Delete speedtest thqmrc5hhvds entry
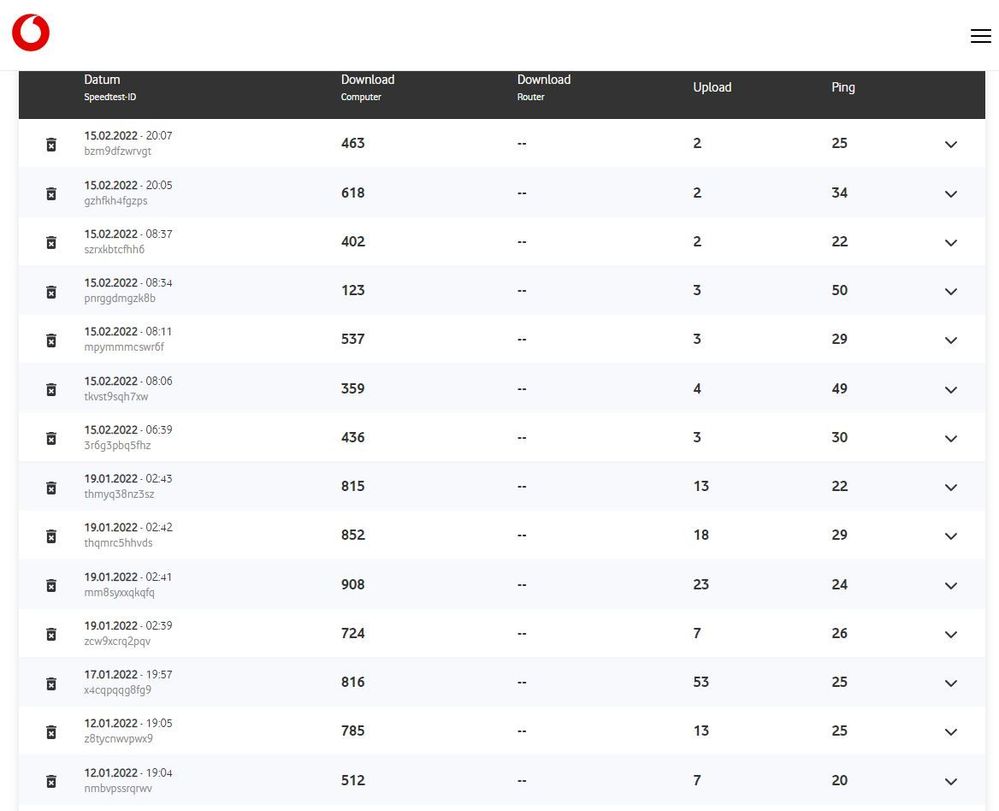Image resolution: width=999 pixels, height=811 pixels. tap(52, 536)
